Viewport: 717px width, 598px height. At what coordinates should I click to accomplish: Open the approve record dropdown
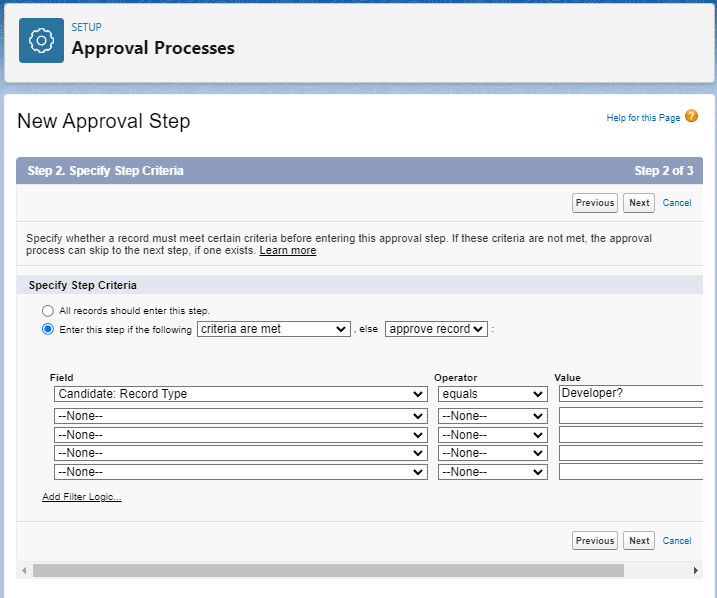pyautogui.click(x=436, y=329)
